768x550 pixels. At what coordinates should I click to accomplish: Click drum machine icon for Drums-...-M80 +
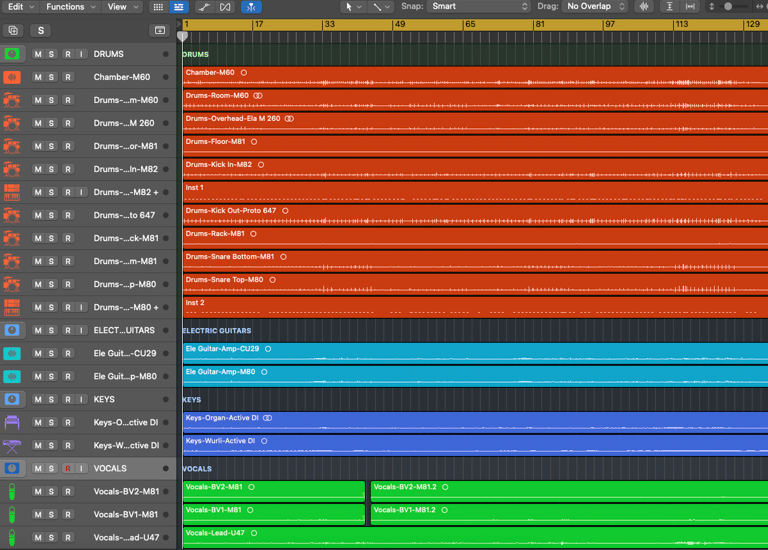tap(12, 307)
